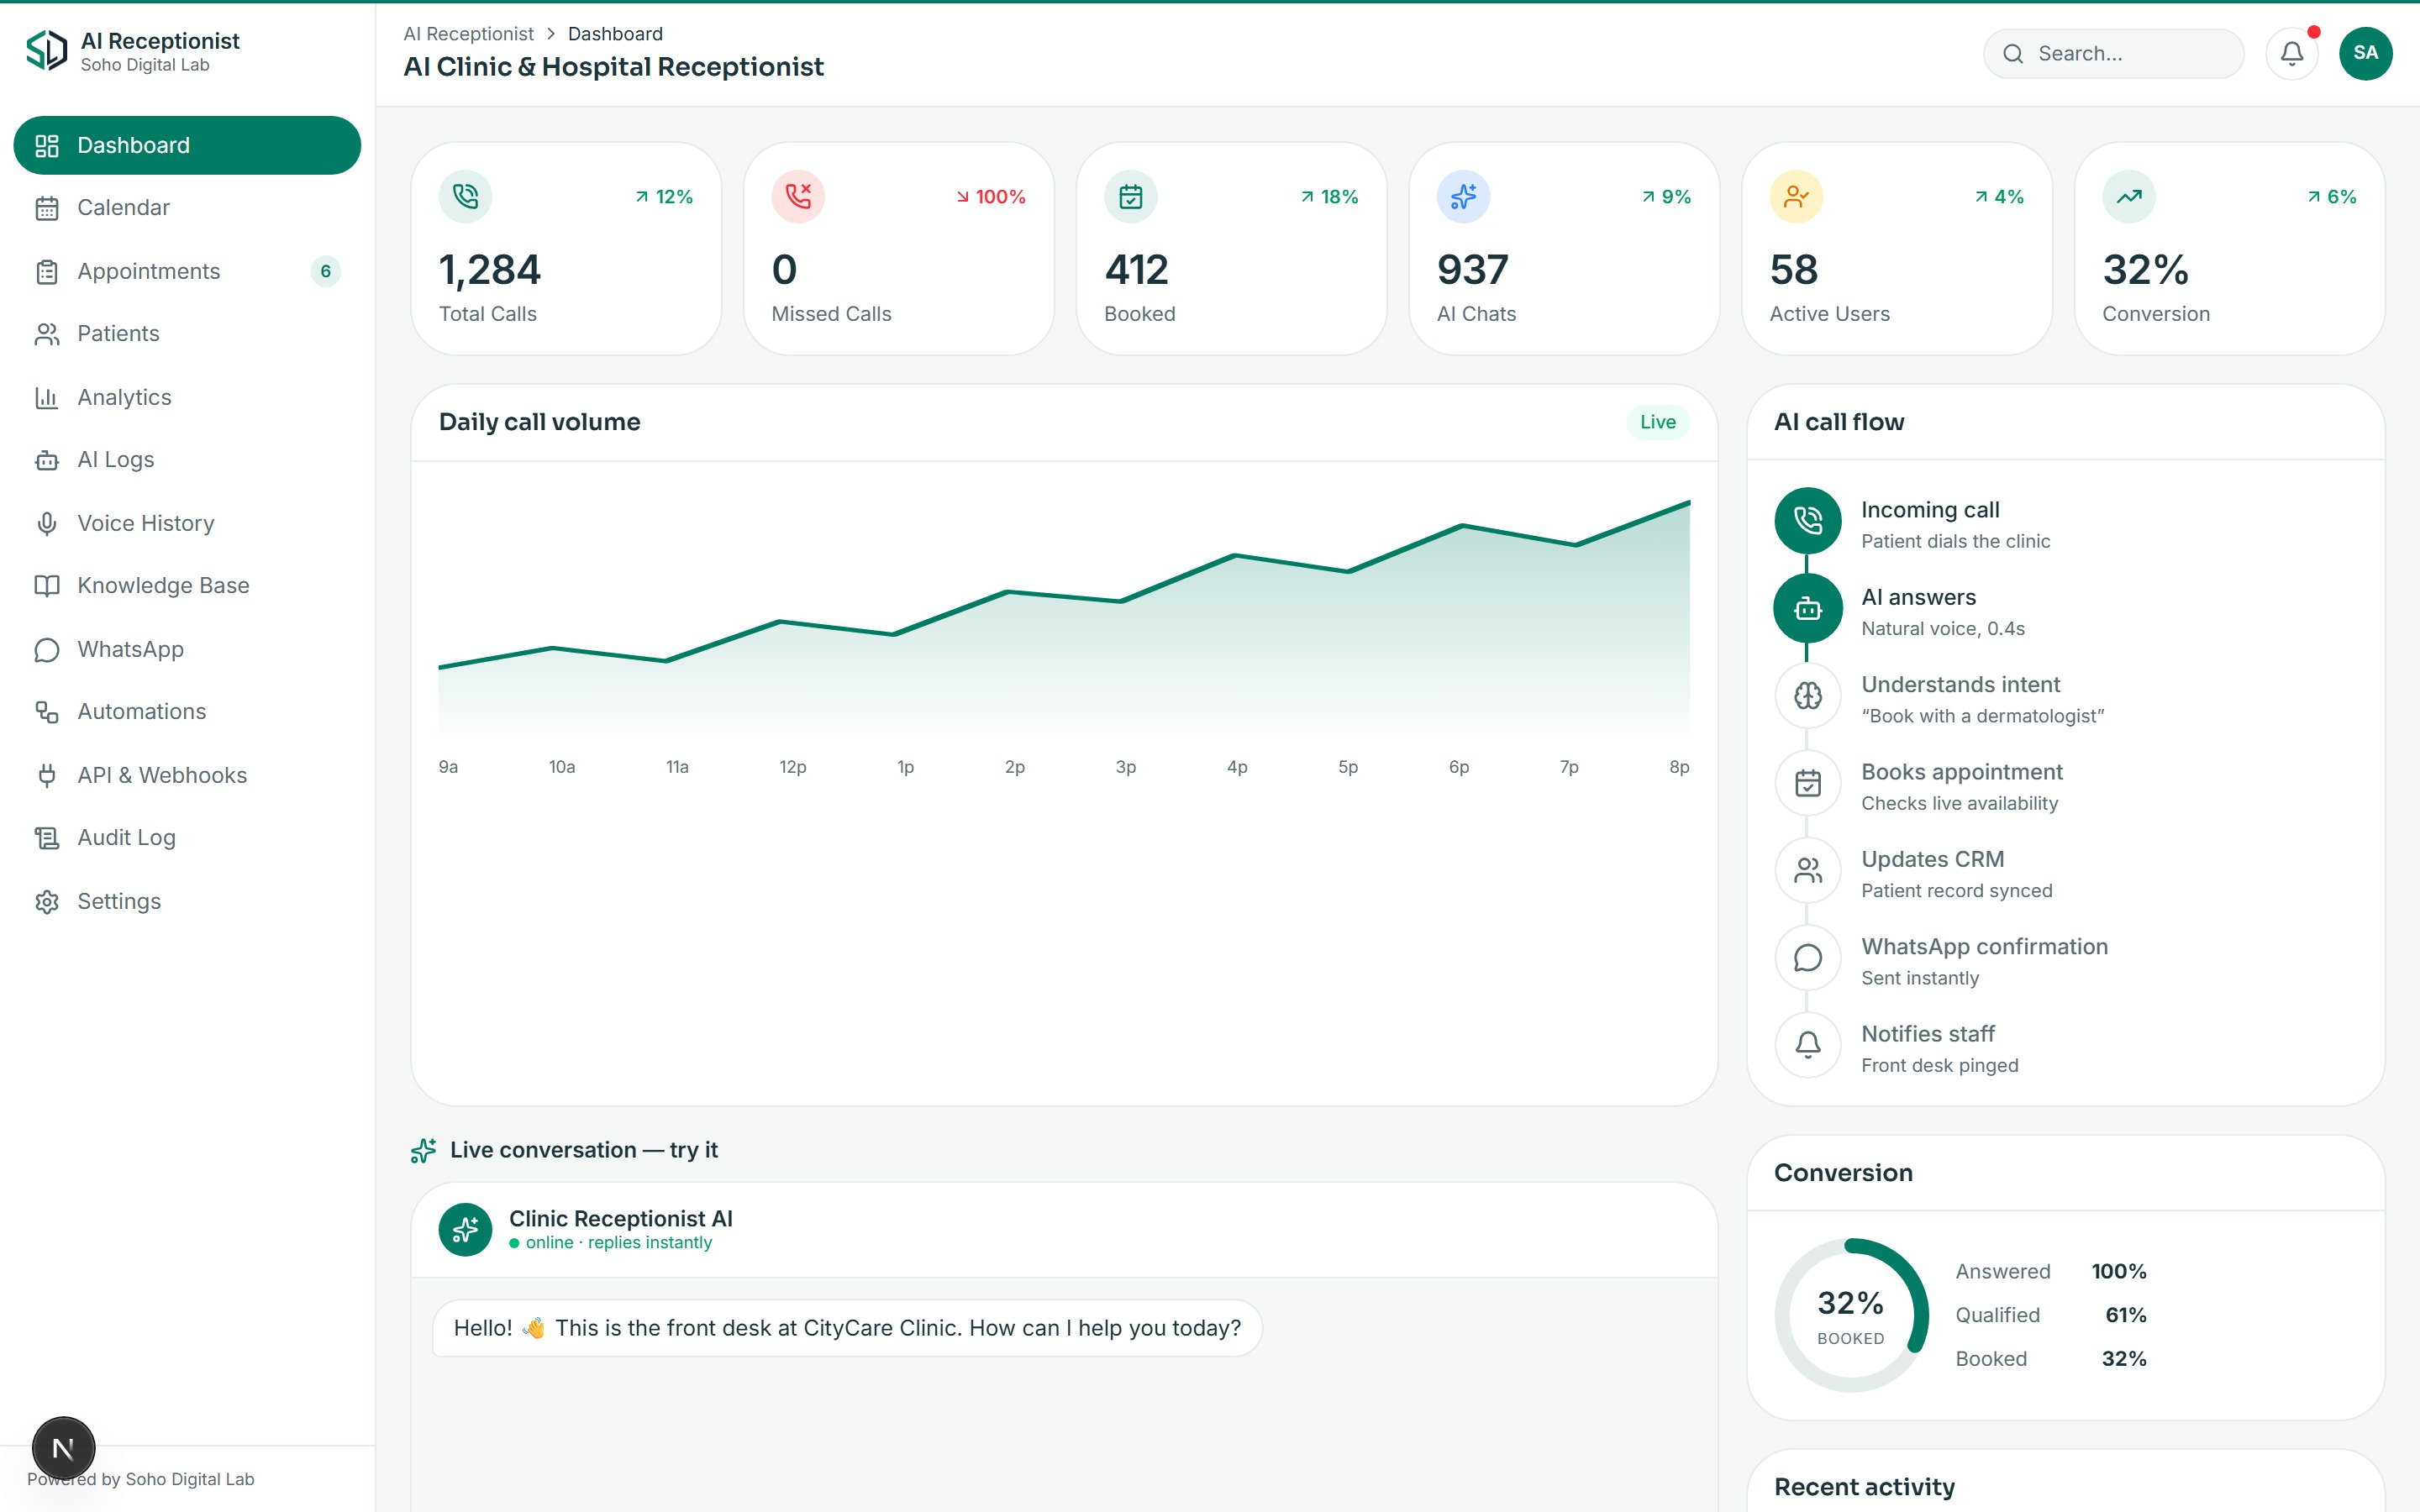Screen dimensions: 2420x1512
Task: Click the notifications bell icon
Action: 2292,53
